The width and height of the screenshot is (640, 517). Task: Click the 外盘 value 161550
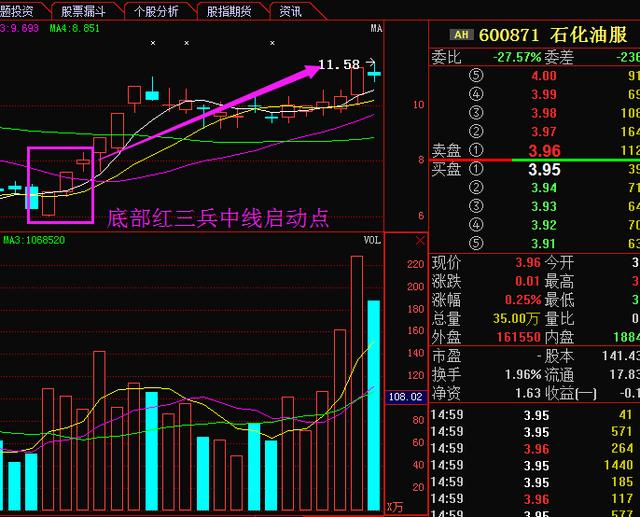[518, 337]
